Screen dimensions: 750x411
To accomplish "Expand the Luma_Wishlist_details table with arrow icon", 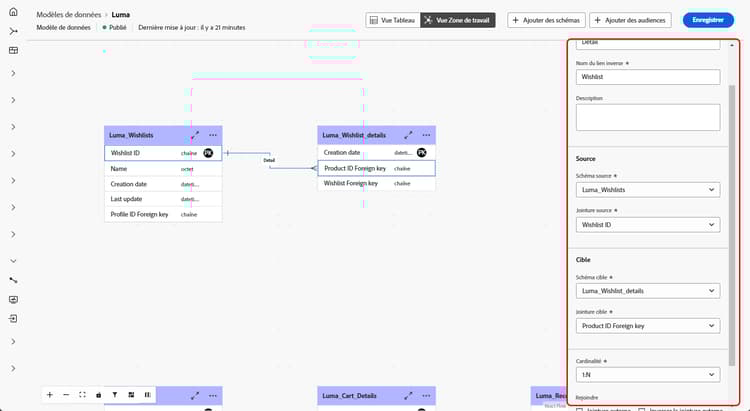I will coord(408,135).
